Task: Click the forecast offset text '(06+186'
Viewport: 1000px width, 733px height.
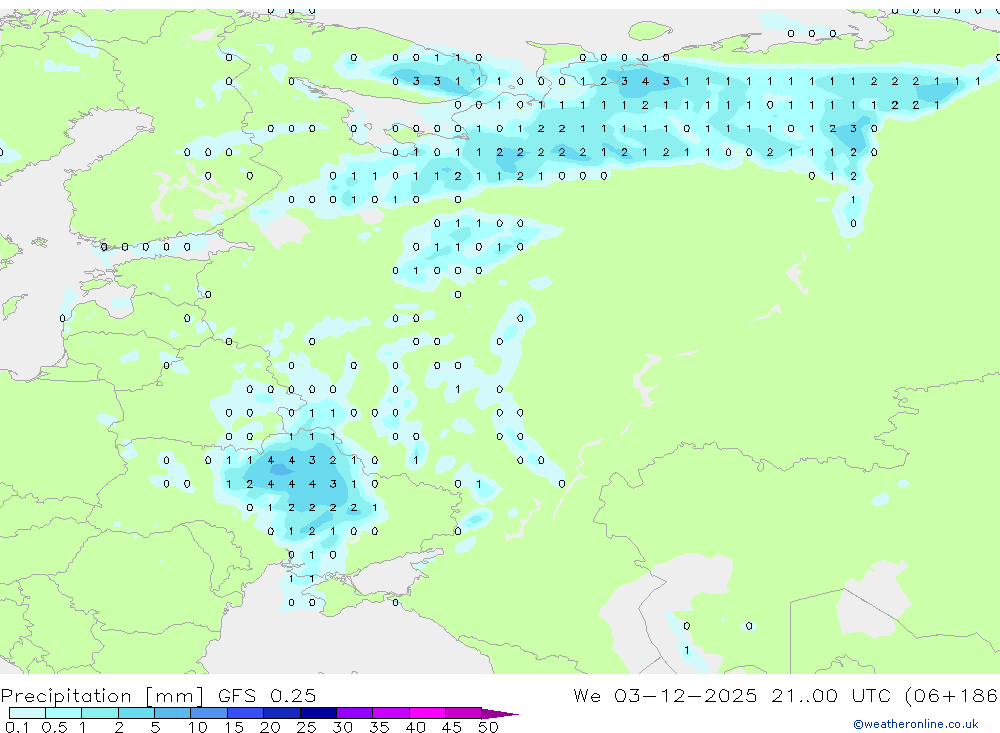Action: click(952, 696)
